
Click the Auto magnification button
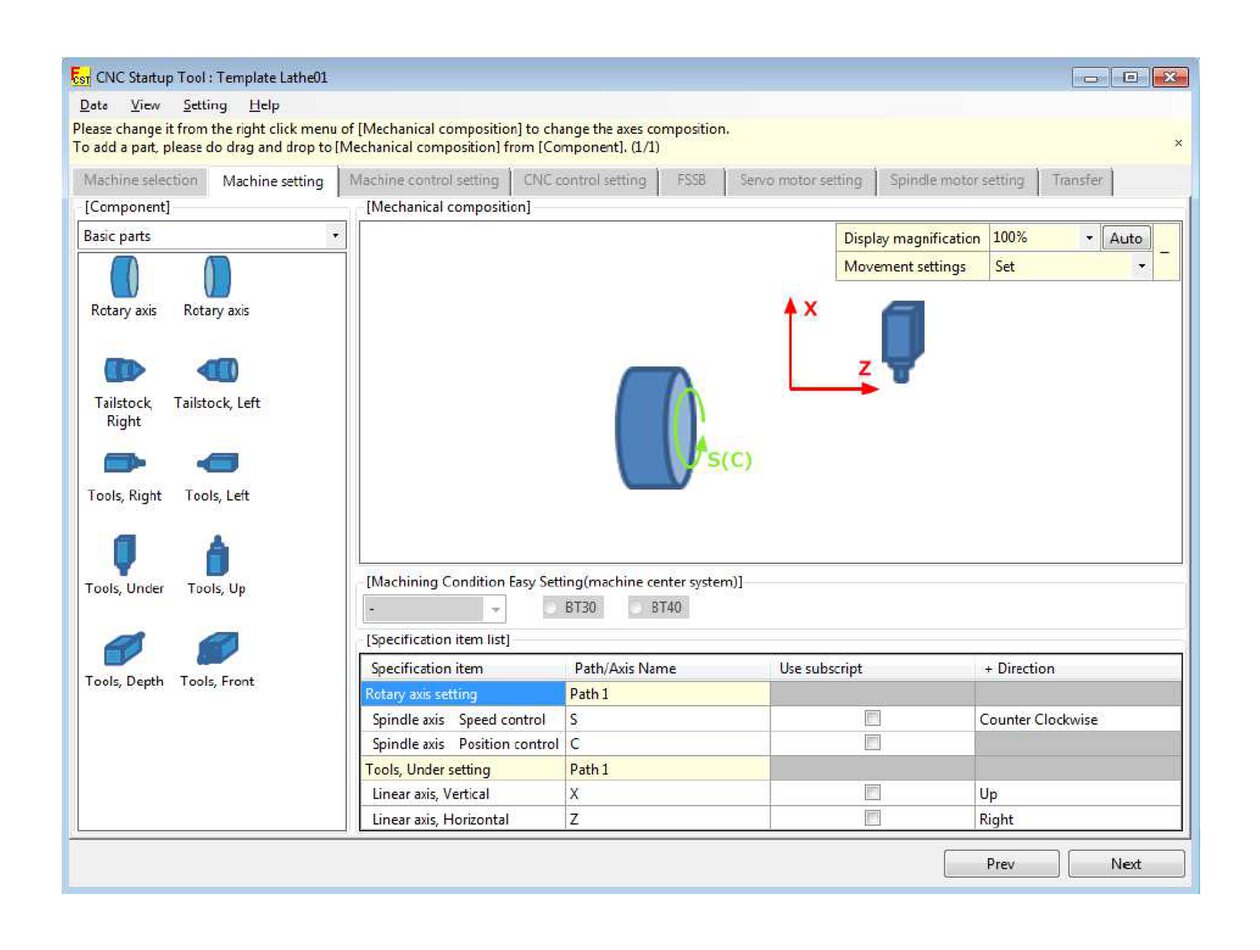click(1126, 238)
